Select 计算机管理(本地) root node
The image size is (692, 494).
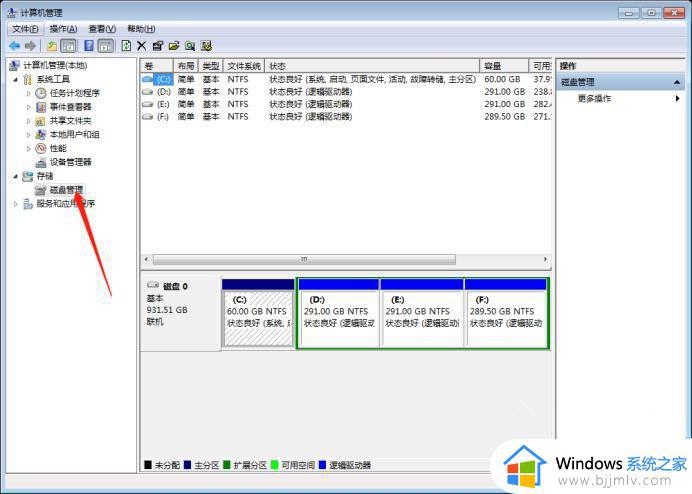[x=55, y=65]
